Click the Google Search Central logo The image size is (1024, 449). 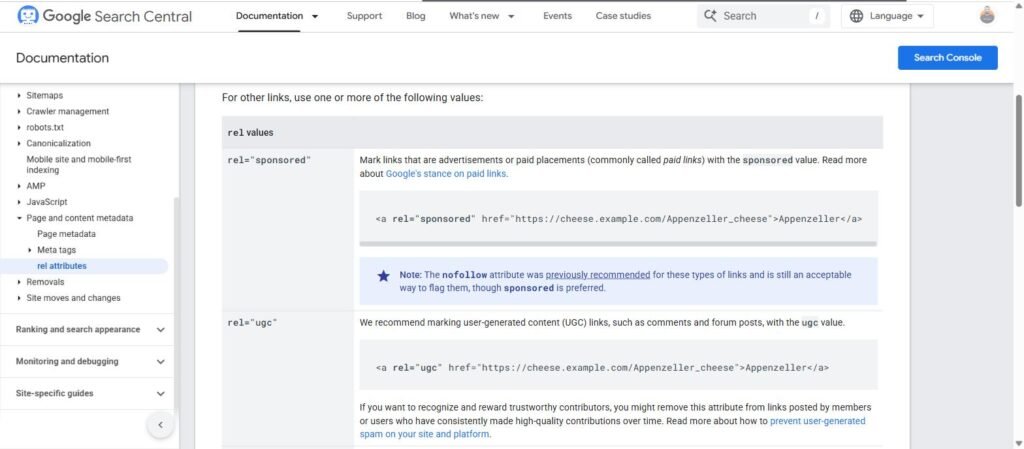[x=104, y=16]
